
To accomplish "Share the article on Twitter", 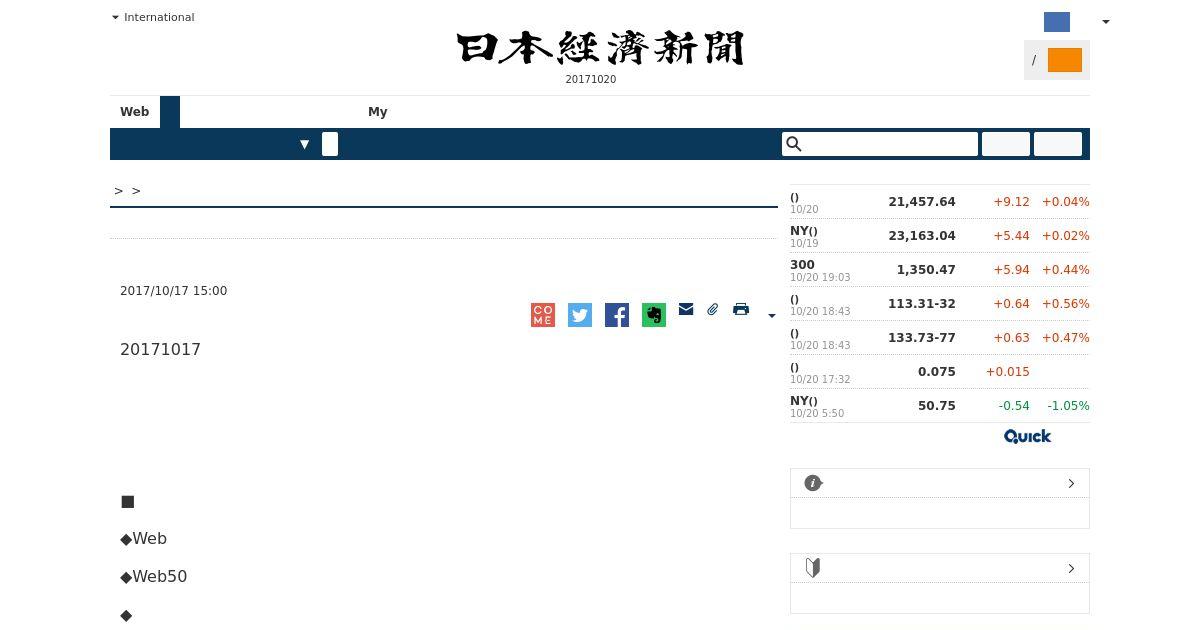I will pos(580,315).
